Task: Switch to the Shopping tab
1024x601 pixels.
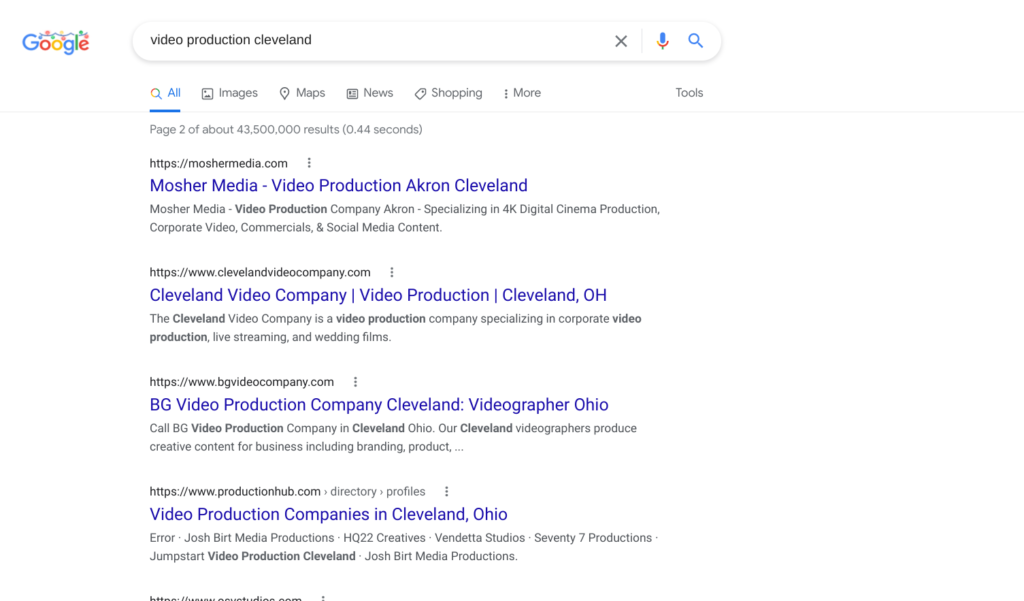Action: pyautogui.click(x=448, y=93)
